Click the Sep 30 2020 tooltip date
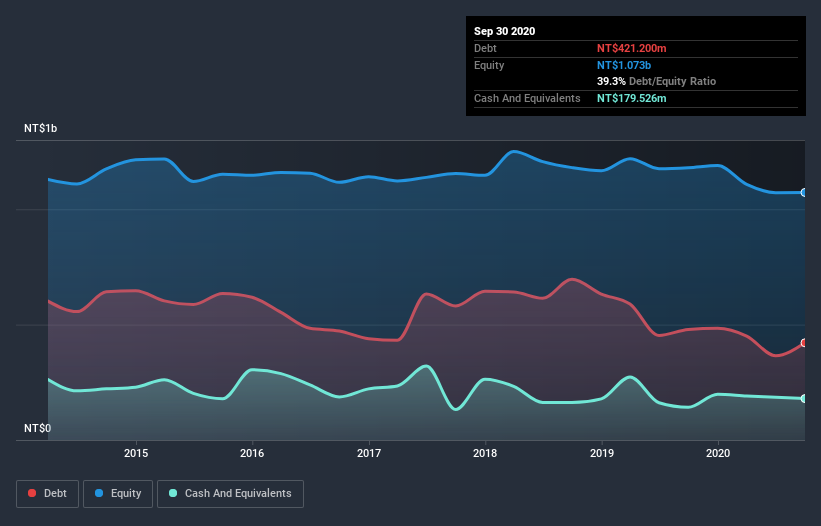Screen dimensions: 821x526 (505, 31)
